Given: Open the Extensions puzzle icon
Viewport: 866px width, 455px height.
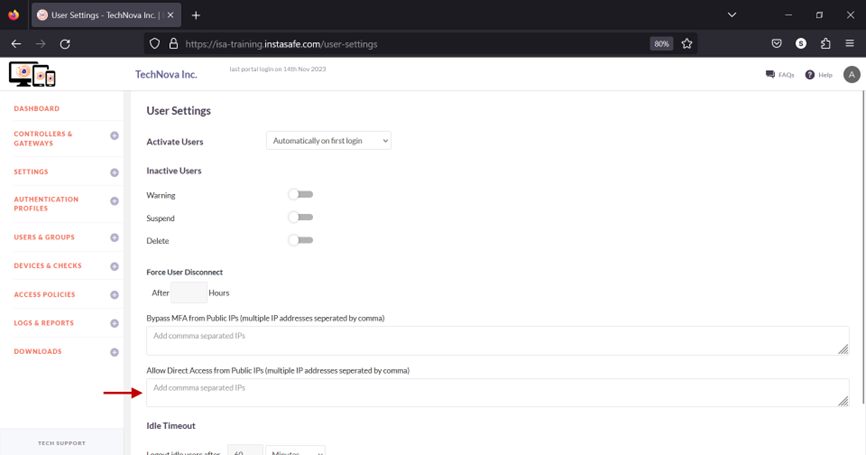Looking at the screenshot, I should pyautogui.click(x=825, y=44).
